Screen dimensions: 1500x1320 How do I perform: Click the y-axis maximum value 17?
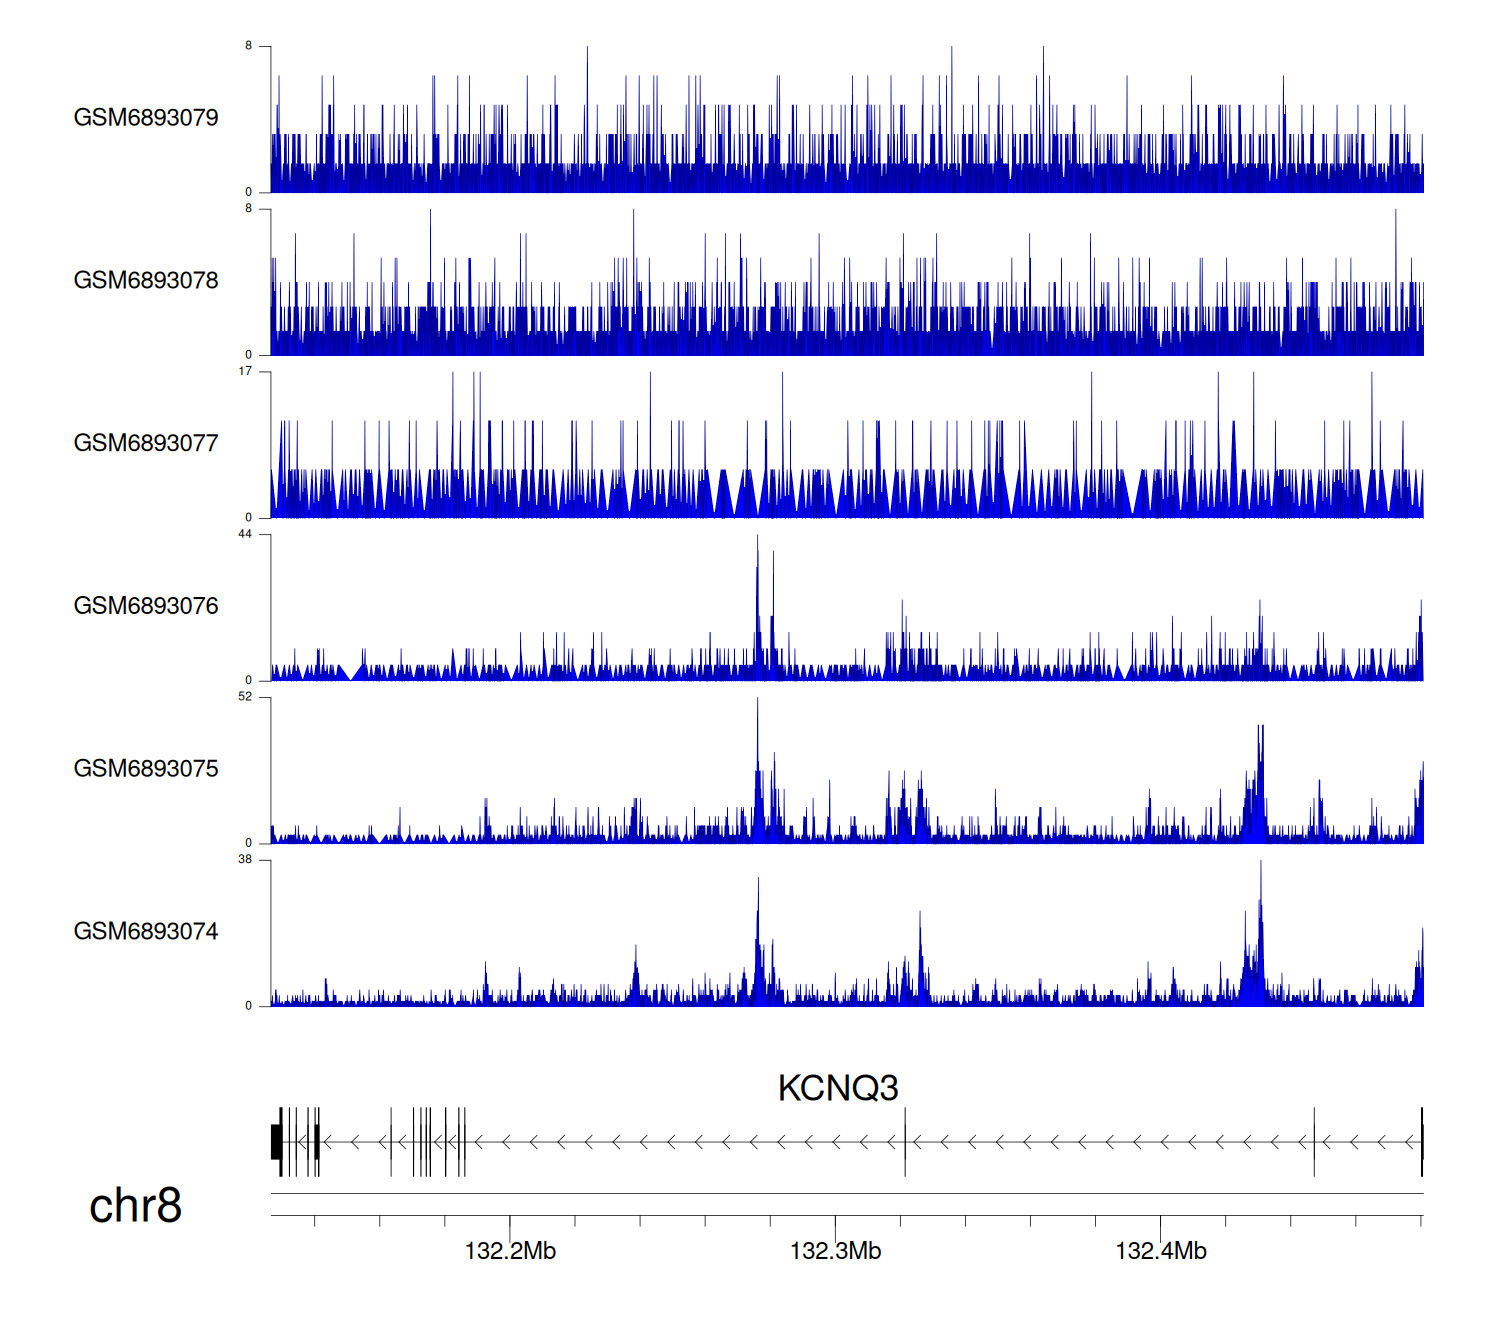(245, 371)
